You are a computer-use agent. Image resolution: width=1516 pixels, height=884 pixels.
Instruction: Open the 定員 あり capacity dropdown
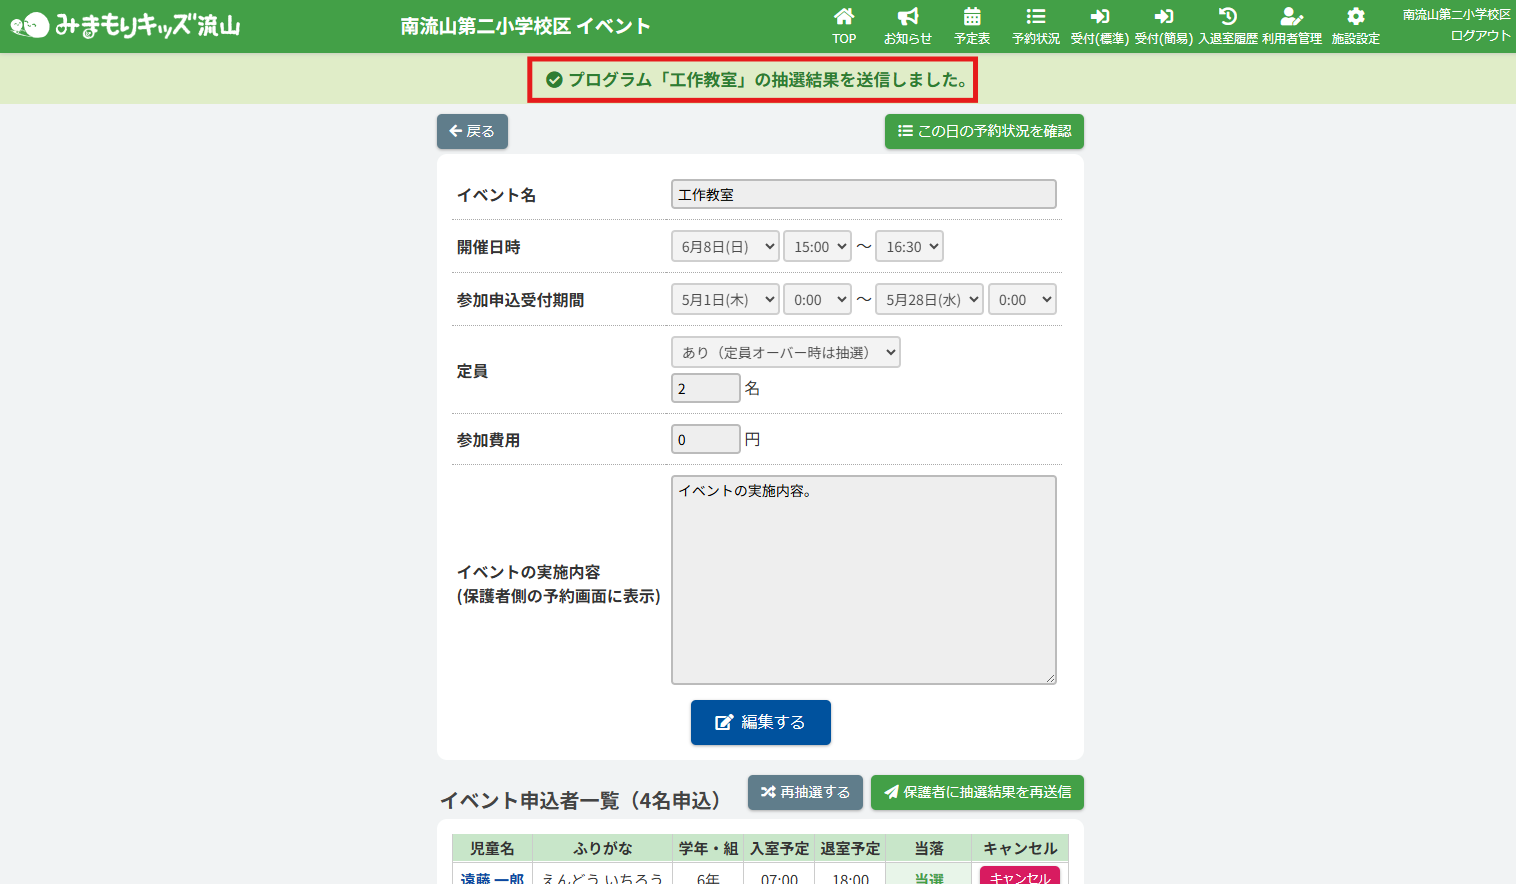785,352
